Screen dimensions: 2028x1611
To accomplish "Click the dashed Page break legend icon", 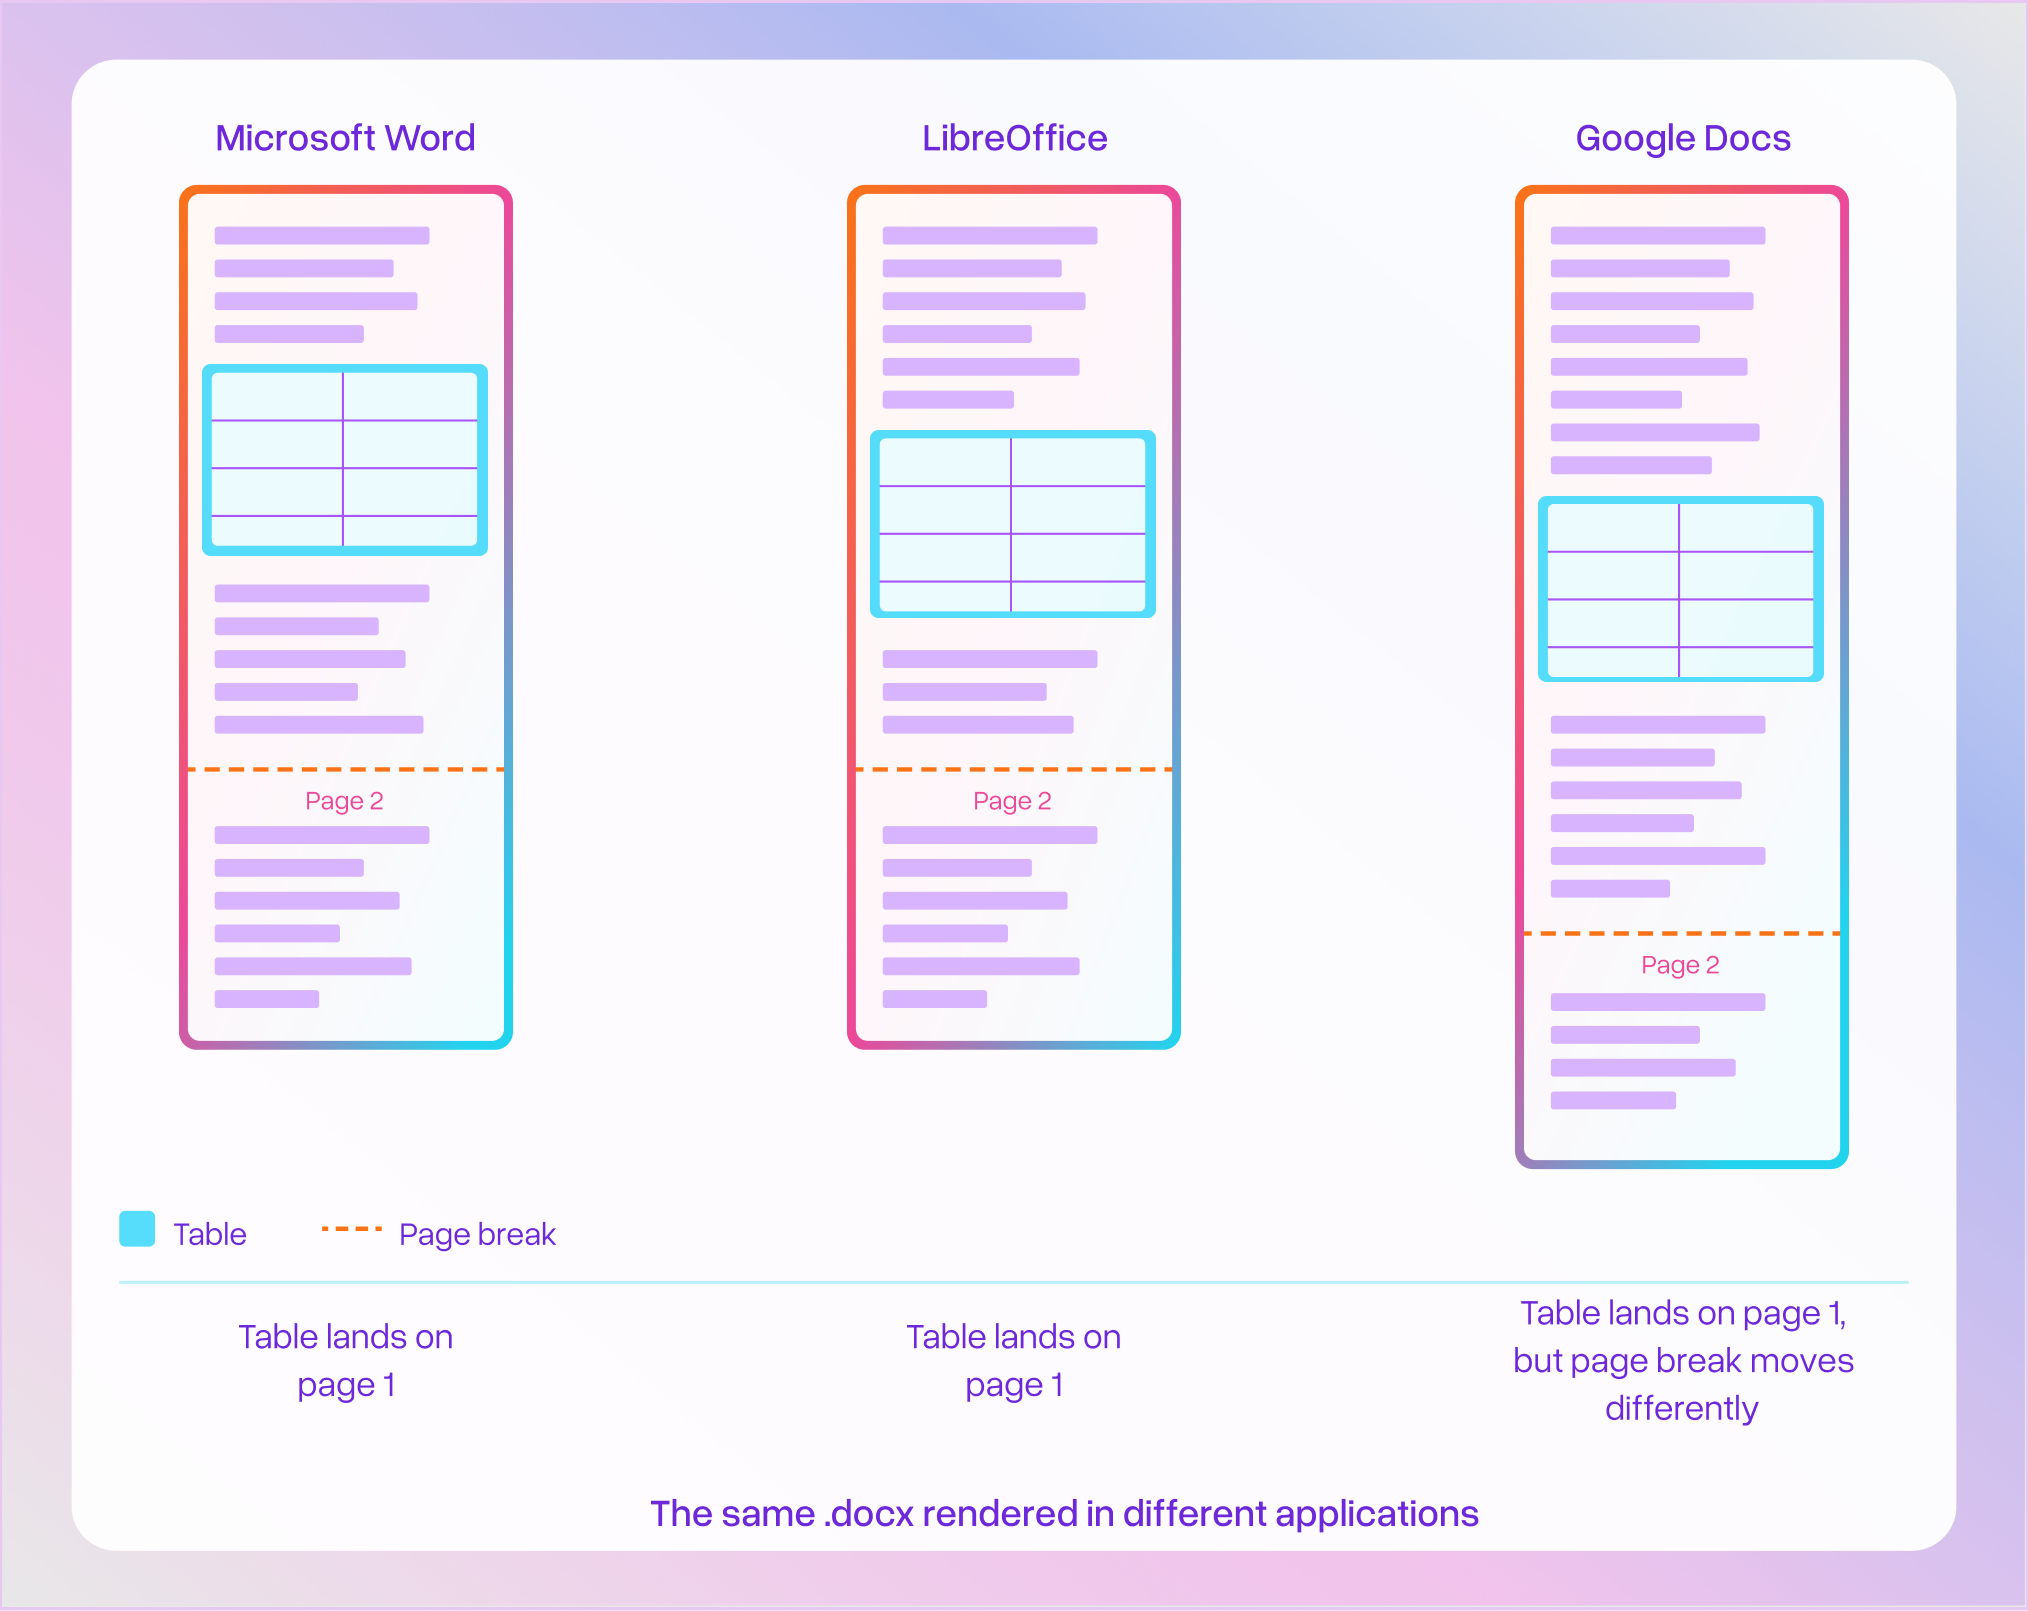I will point(352,1229).
